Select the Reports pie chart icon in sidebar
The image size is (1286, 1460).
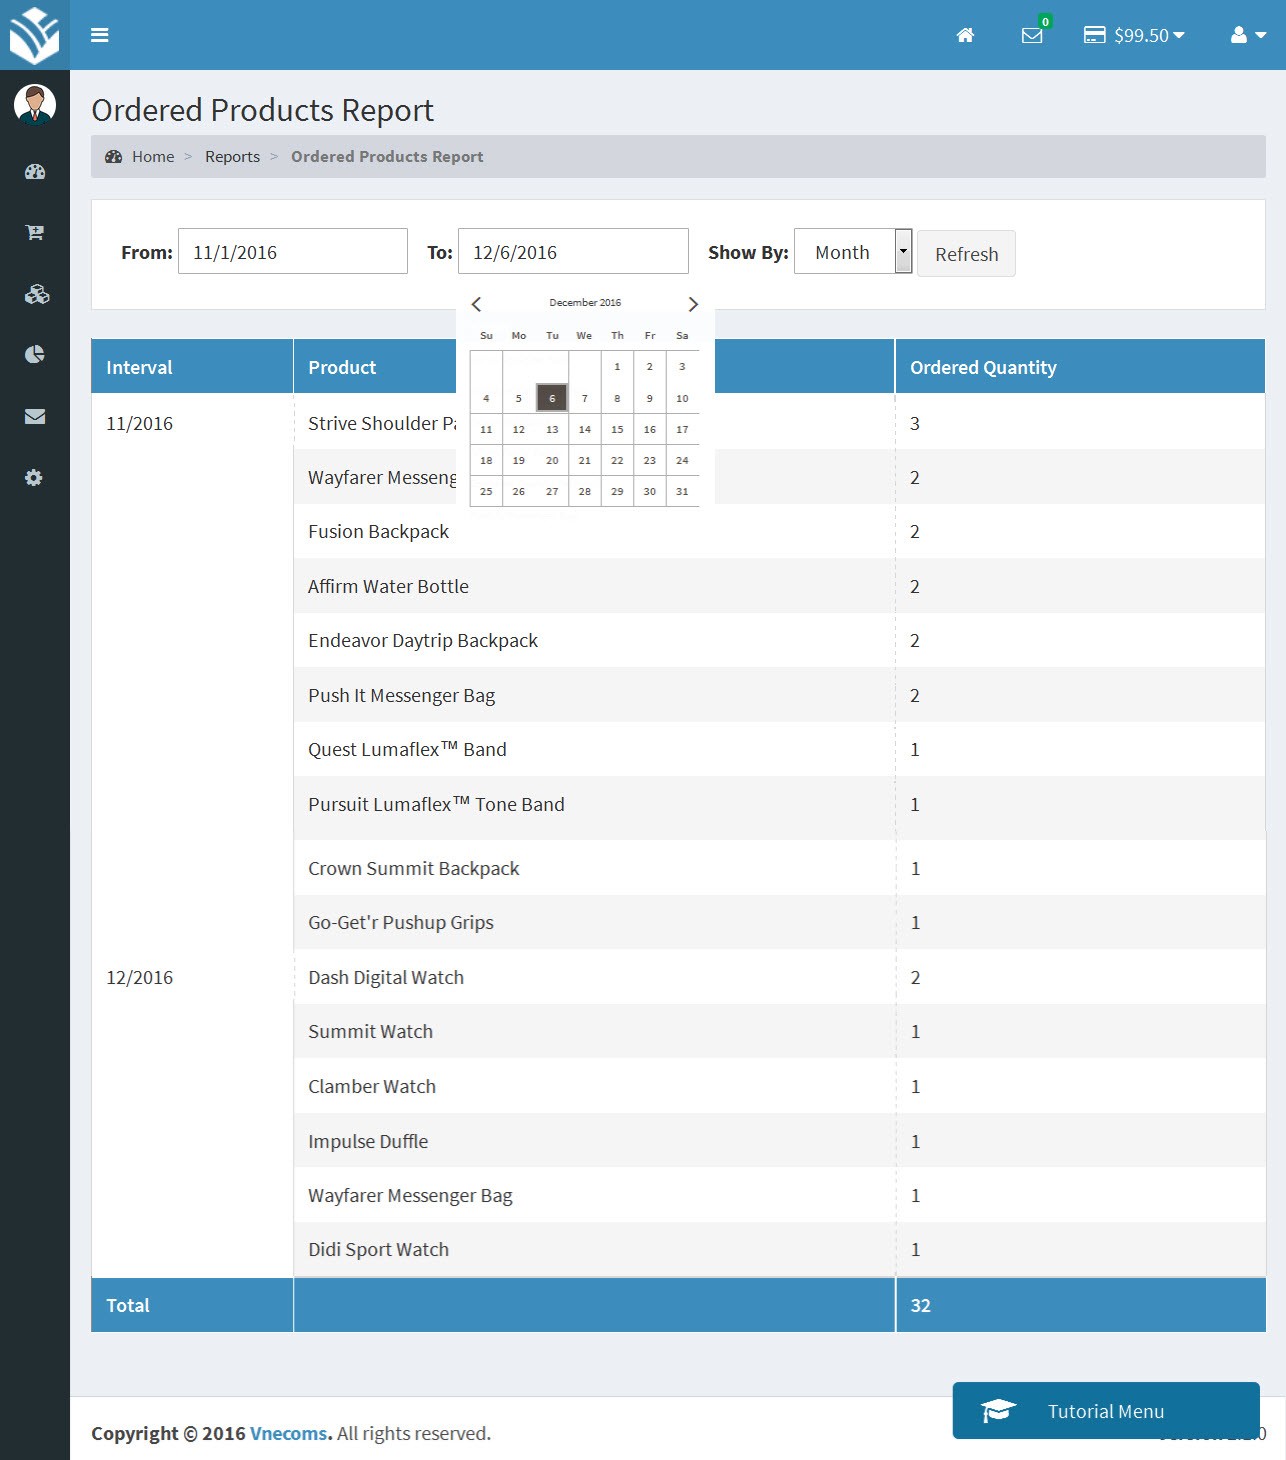pos(34,355)
